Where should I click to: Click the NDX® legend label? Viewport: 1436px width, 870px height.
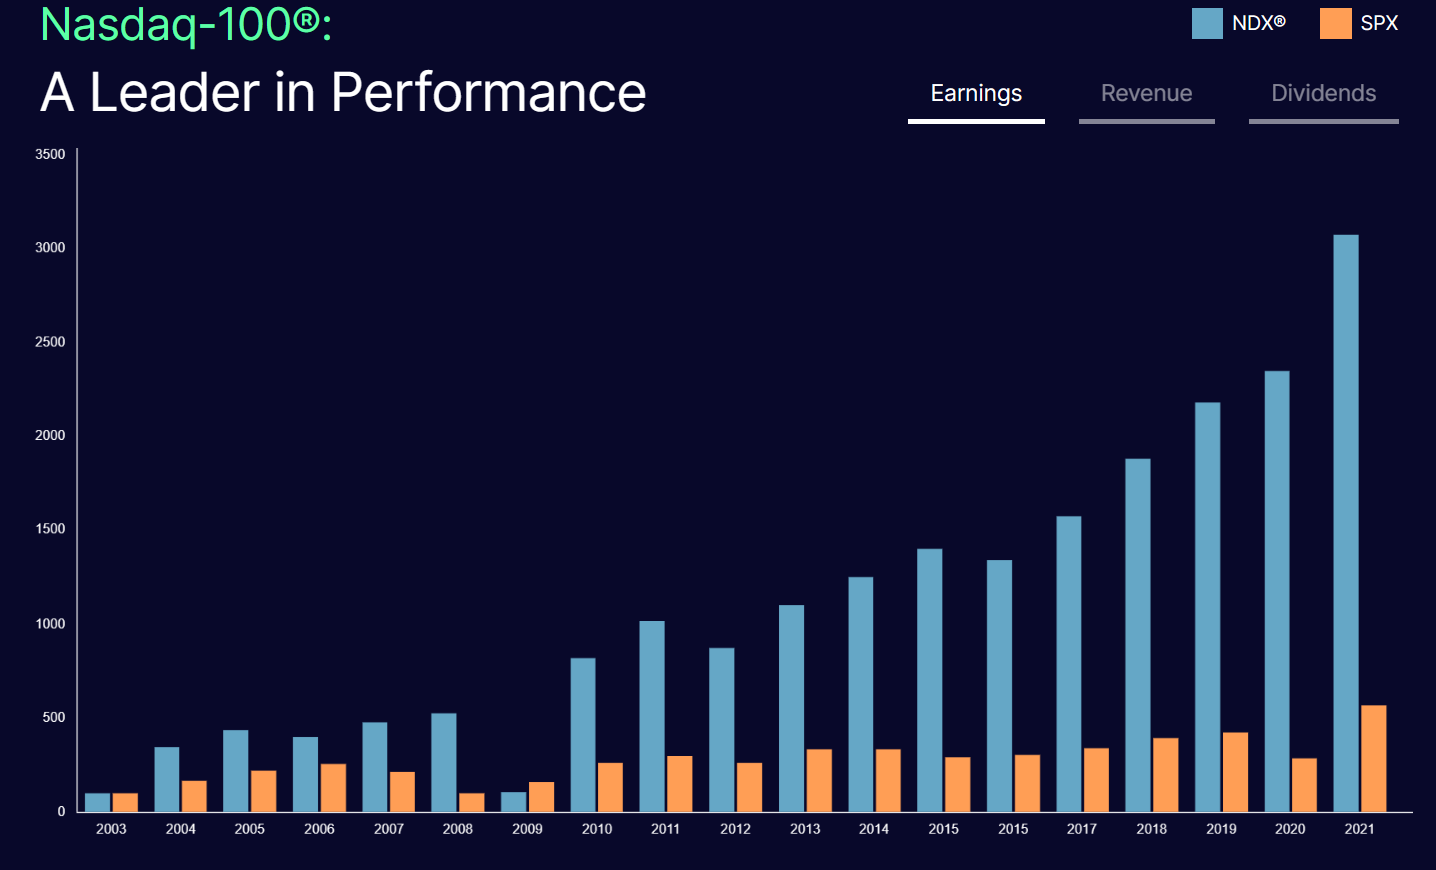(x=1259, y=23)
